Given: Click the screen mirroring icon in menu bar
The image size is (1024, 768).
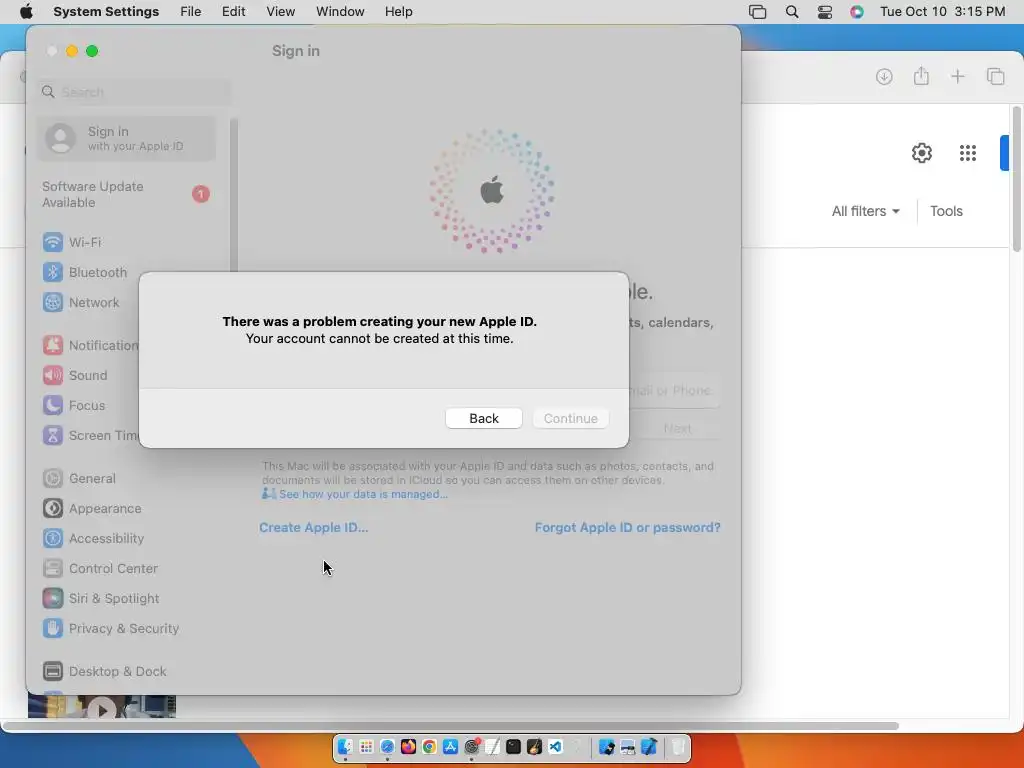Looking at the screenshot, I should click(758, 12).
